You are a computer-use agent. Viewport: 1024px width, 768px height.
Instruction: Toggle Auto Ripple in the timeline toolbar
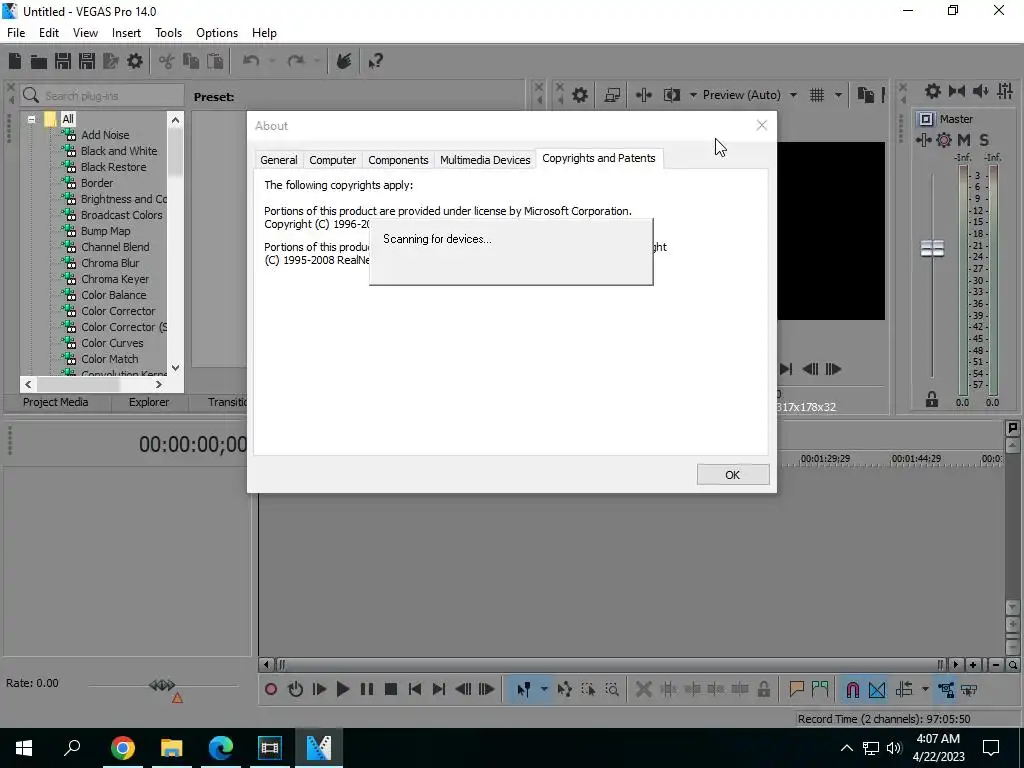(x=904, y=689)
